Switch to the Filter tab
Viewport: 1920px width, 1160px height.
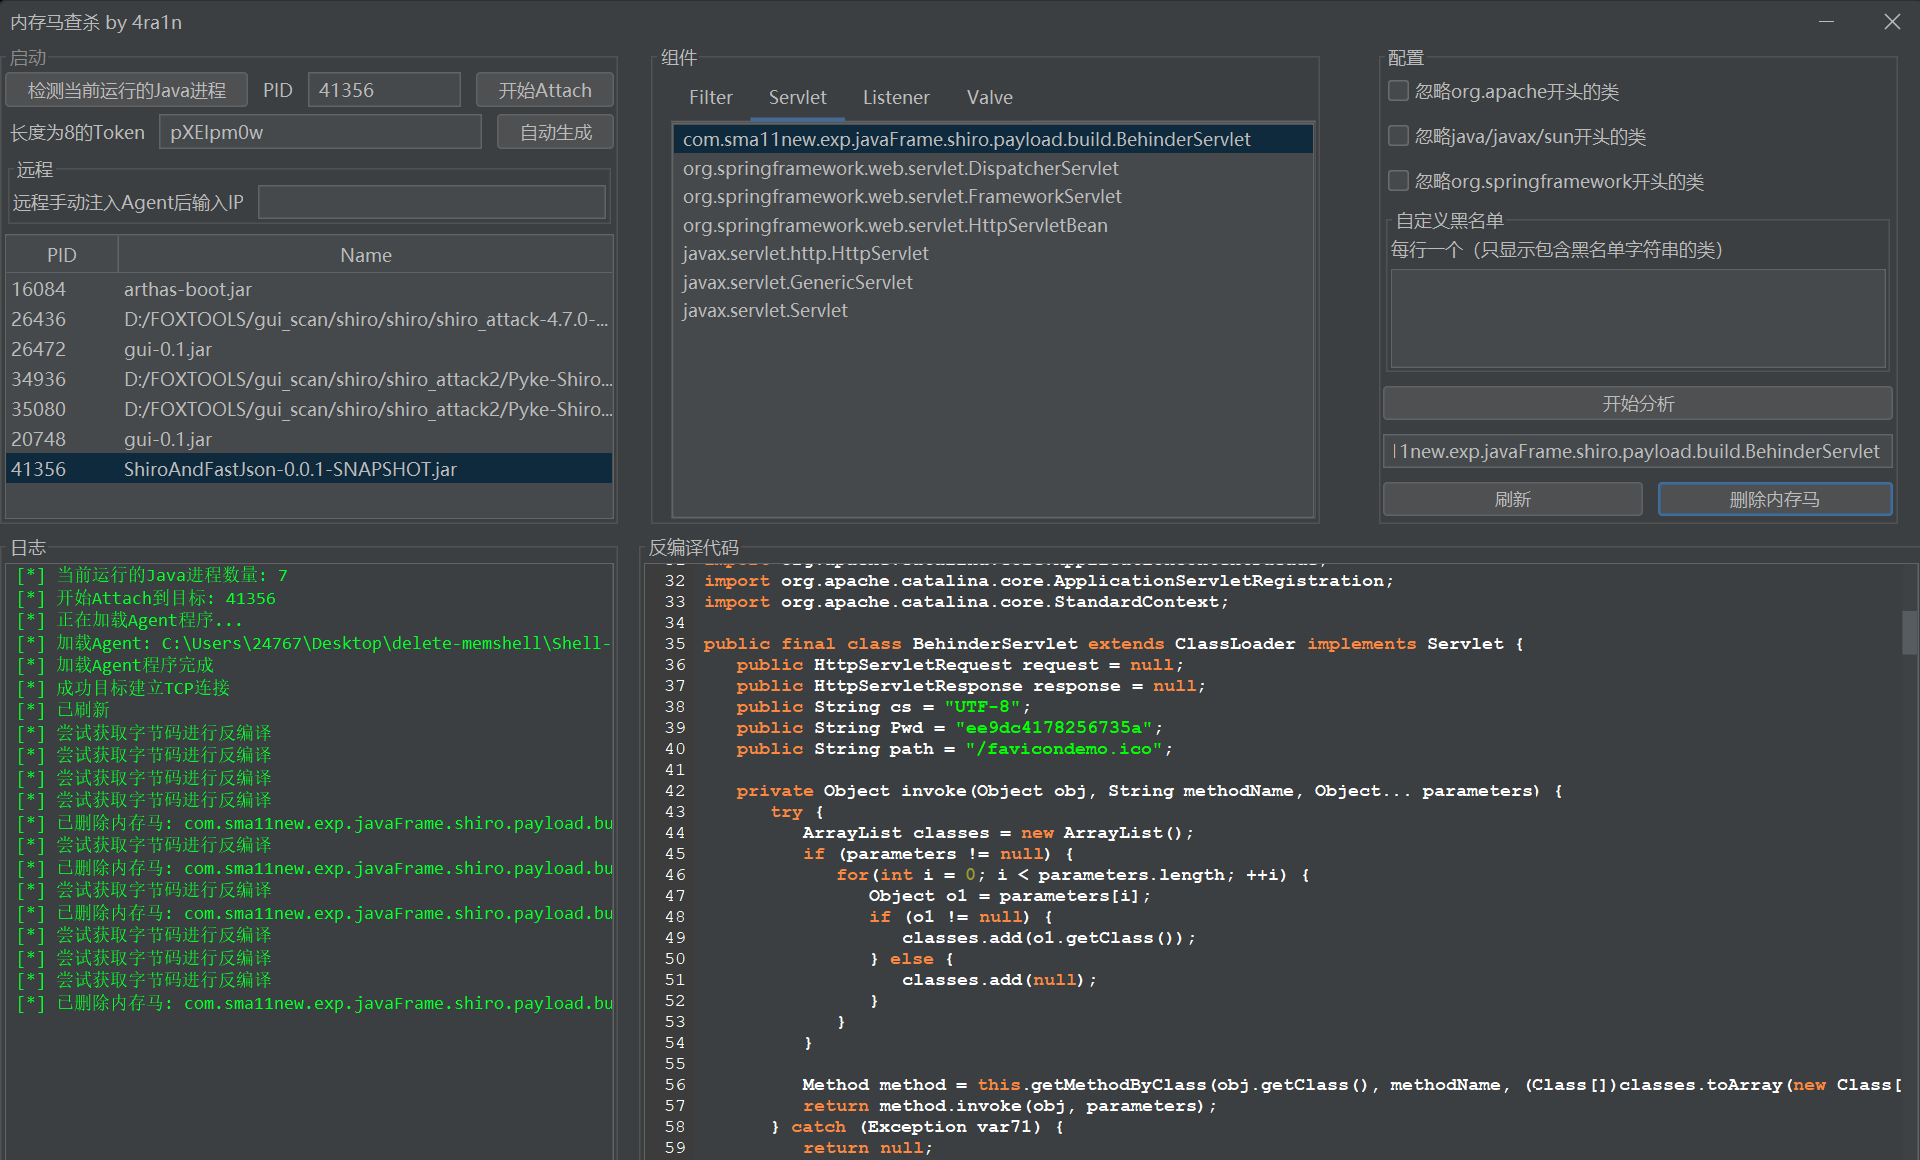tap(710, 97)
